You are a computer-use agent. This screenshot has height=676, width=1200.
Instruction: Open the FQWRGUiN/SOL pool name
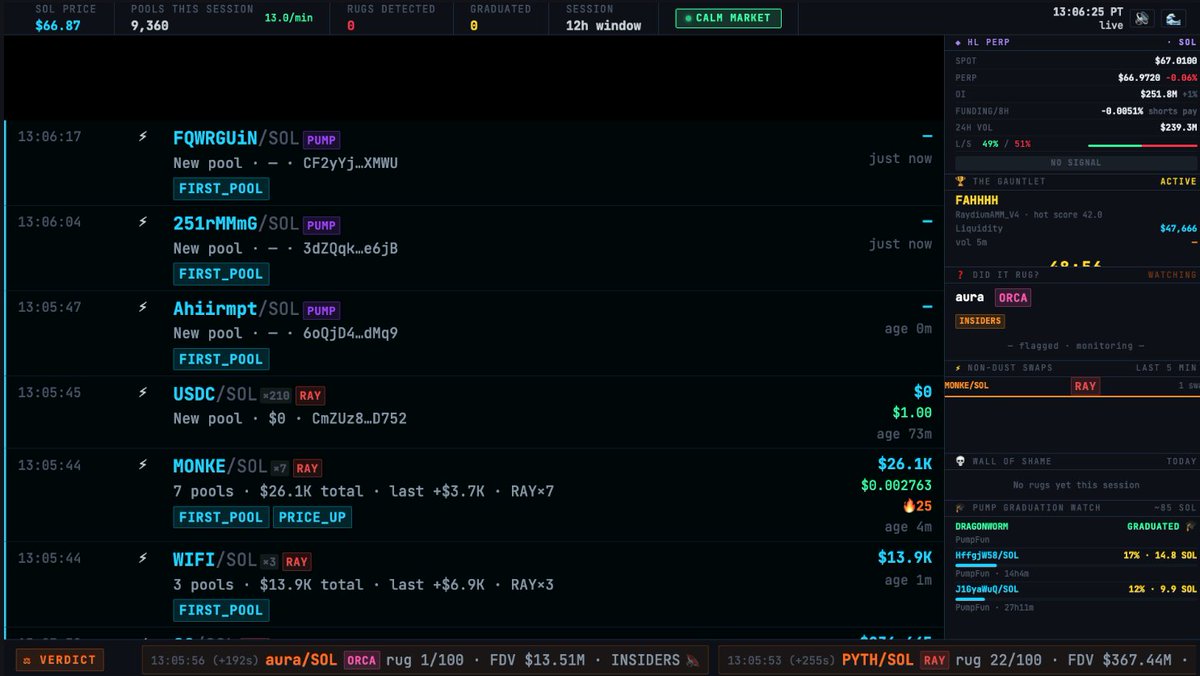click(236, 138)
